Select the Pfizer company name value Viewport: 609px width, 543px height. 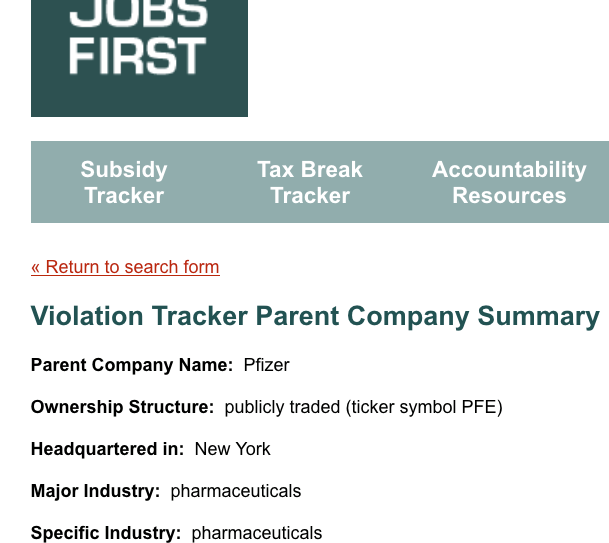point(266,365)
